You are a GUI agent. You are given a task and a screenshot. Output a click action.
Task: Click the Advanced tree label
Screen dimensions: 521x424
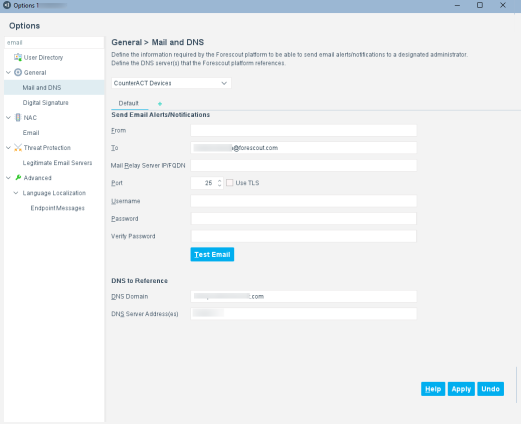pyautogui.click(x=37, y=178)
